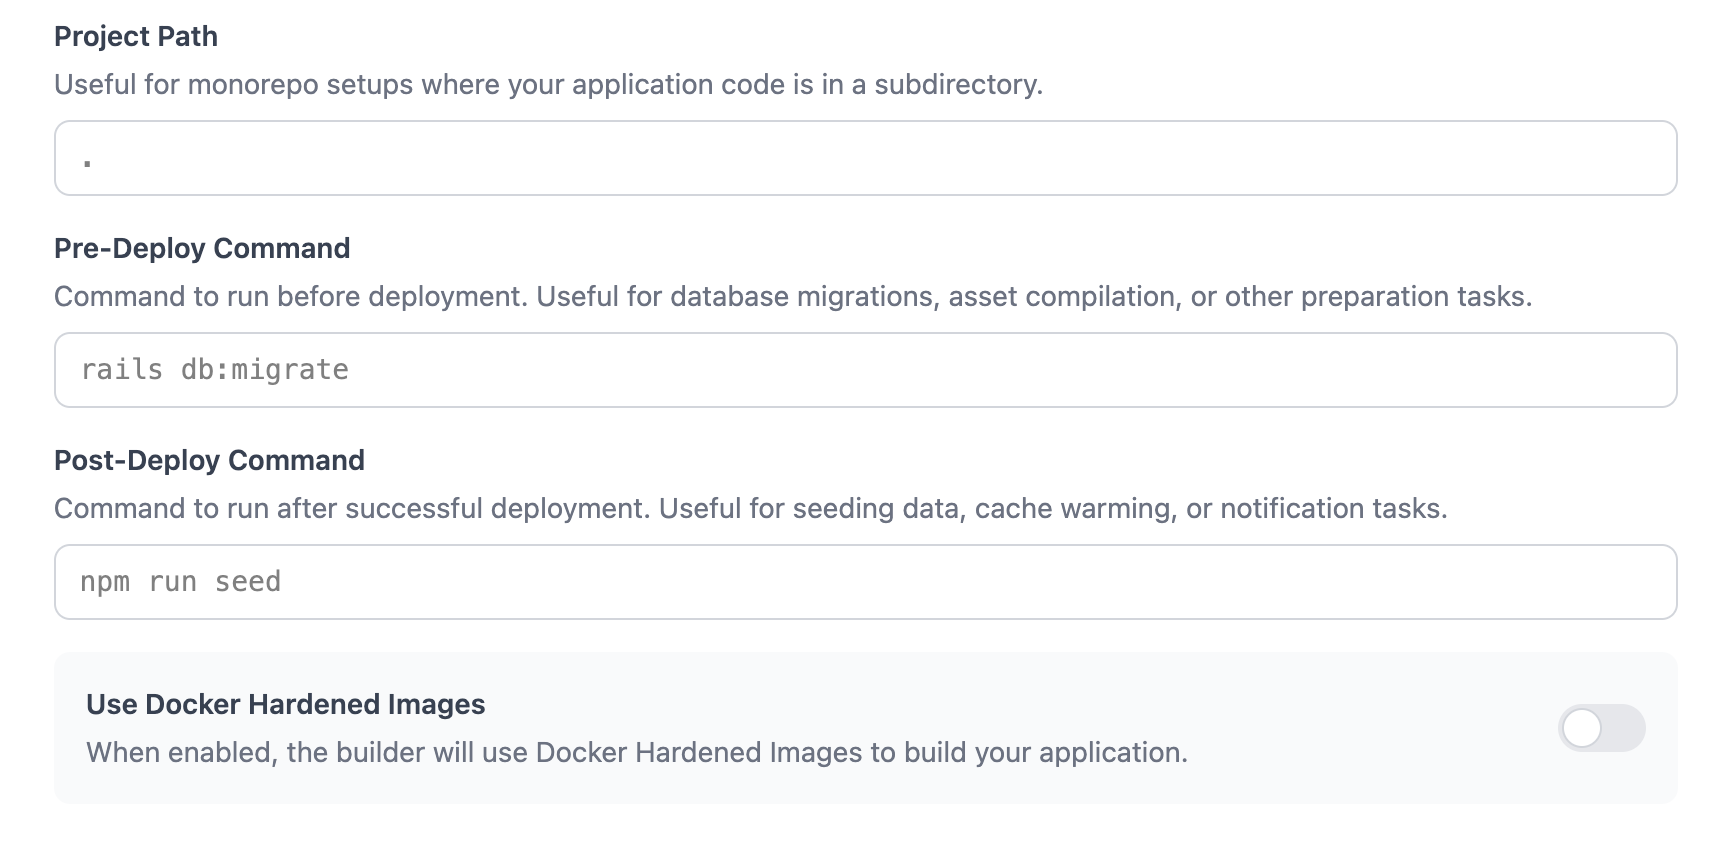Click the dot placeholder in Project Path
Image resolution: width=1732 pixels, height=842 pixels.
click(x=88, y=162)
